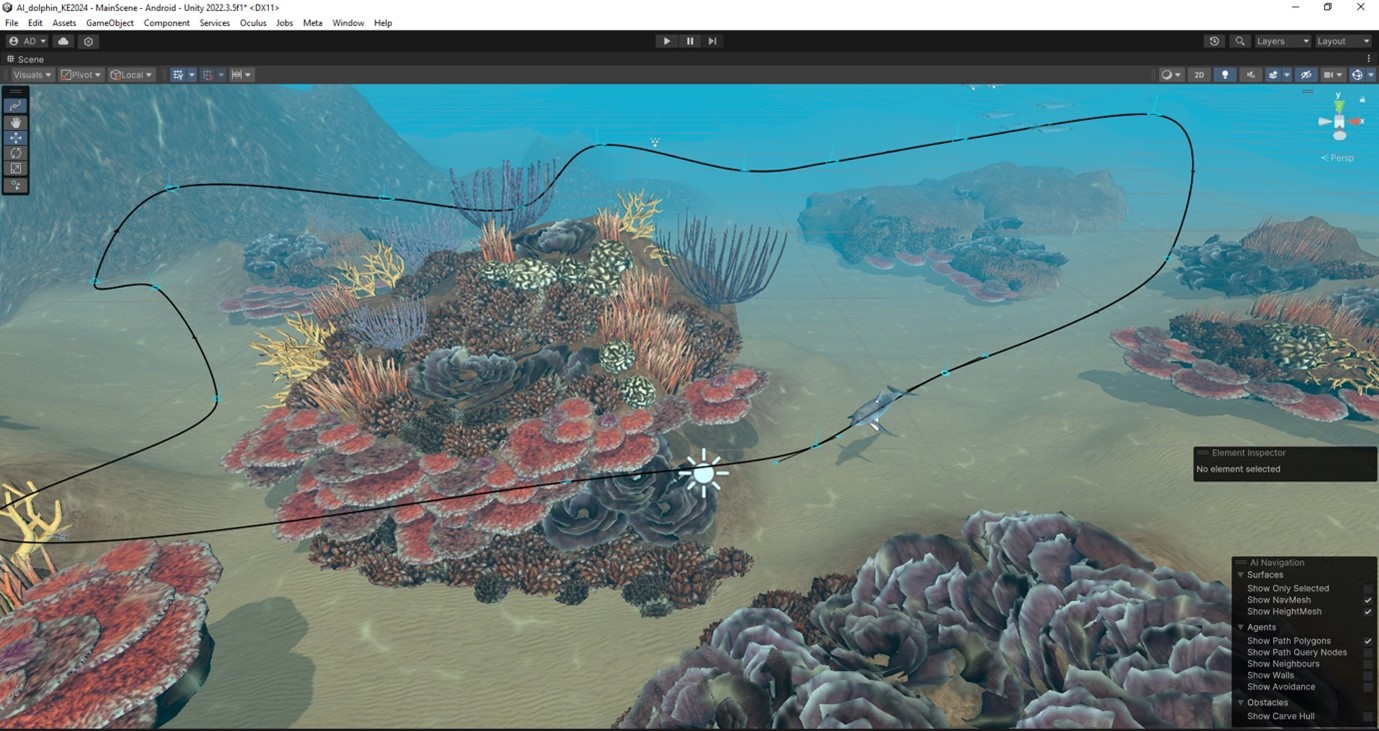This screenshot has width=1379, height=731.
Task: Select the Move tool
Action: 15,138
